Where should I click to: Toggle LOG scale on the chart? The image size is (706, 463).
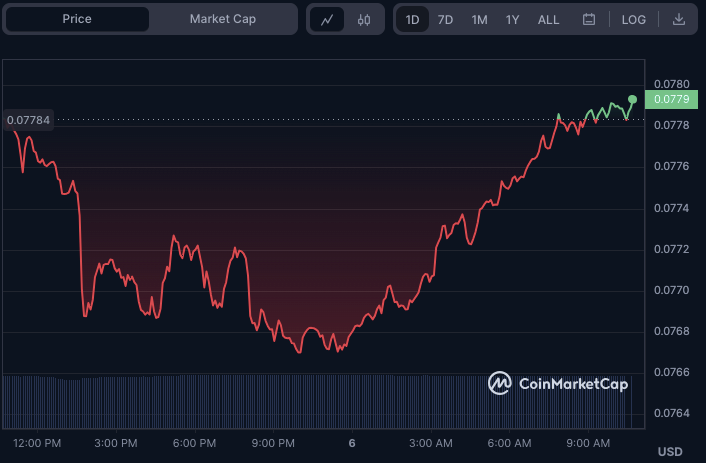(633, 19)
